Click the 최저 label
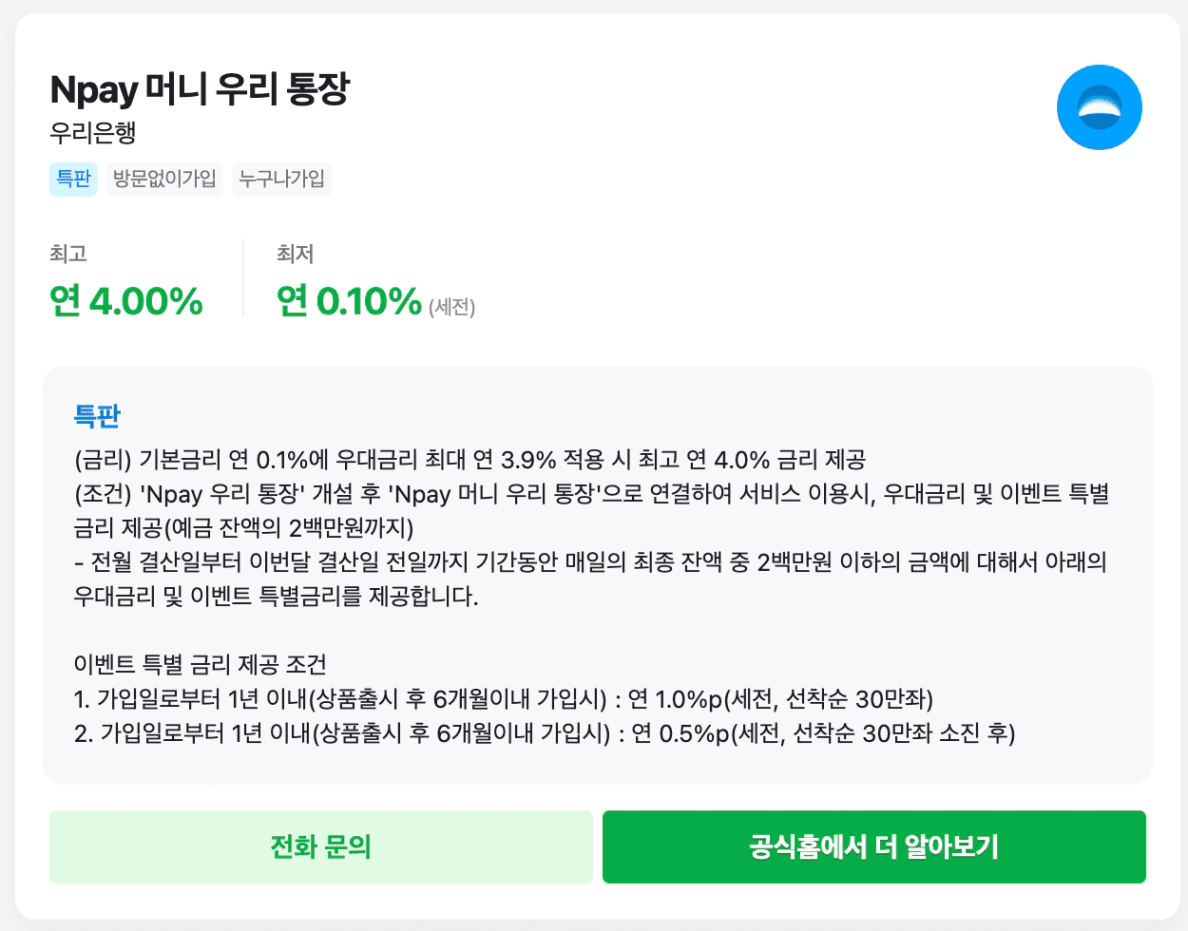 (295, 254)
